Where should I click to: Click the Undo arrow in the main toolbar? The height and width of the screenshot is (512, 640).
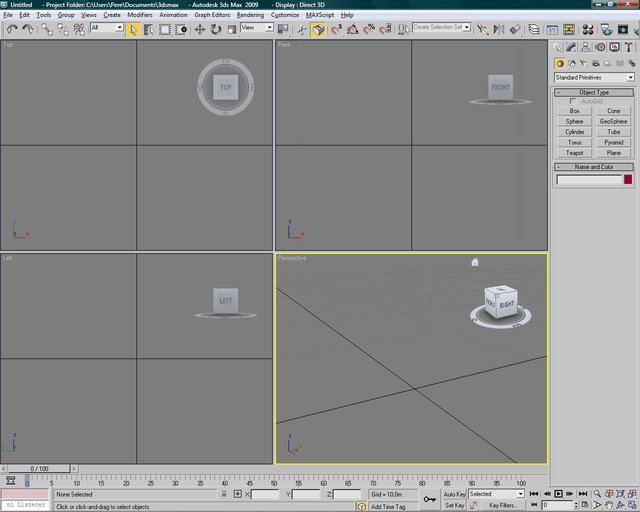[x=11, y=29]
